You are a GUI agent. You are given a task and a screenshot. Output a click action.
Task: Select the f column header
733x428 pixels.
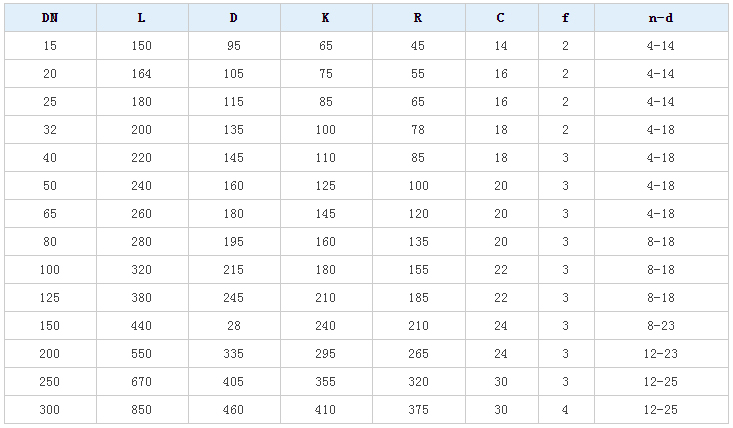click(x=565, y=18)
